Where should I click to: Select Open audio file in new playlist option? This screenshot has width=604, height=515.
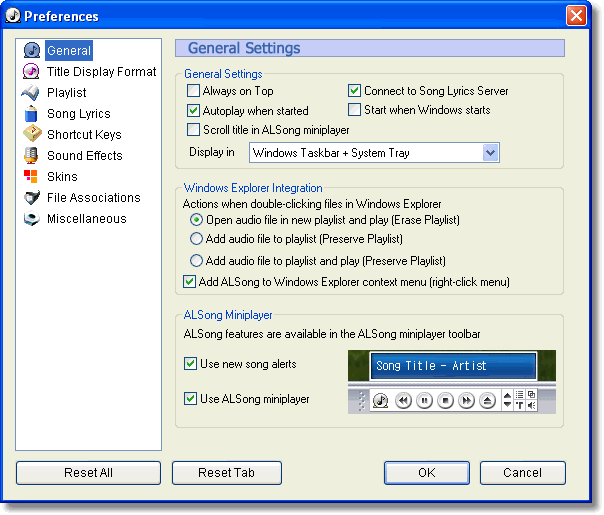tap(196, 220)
